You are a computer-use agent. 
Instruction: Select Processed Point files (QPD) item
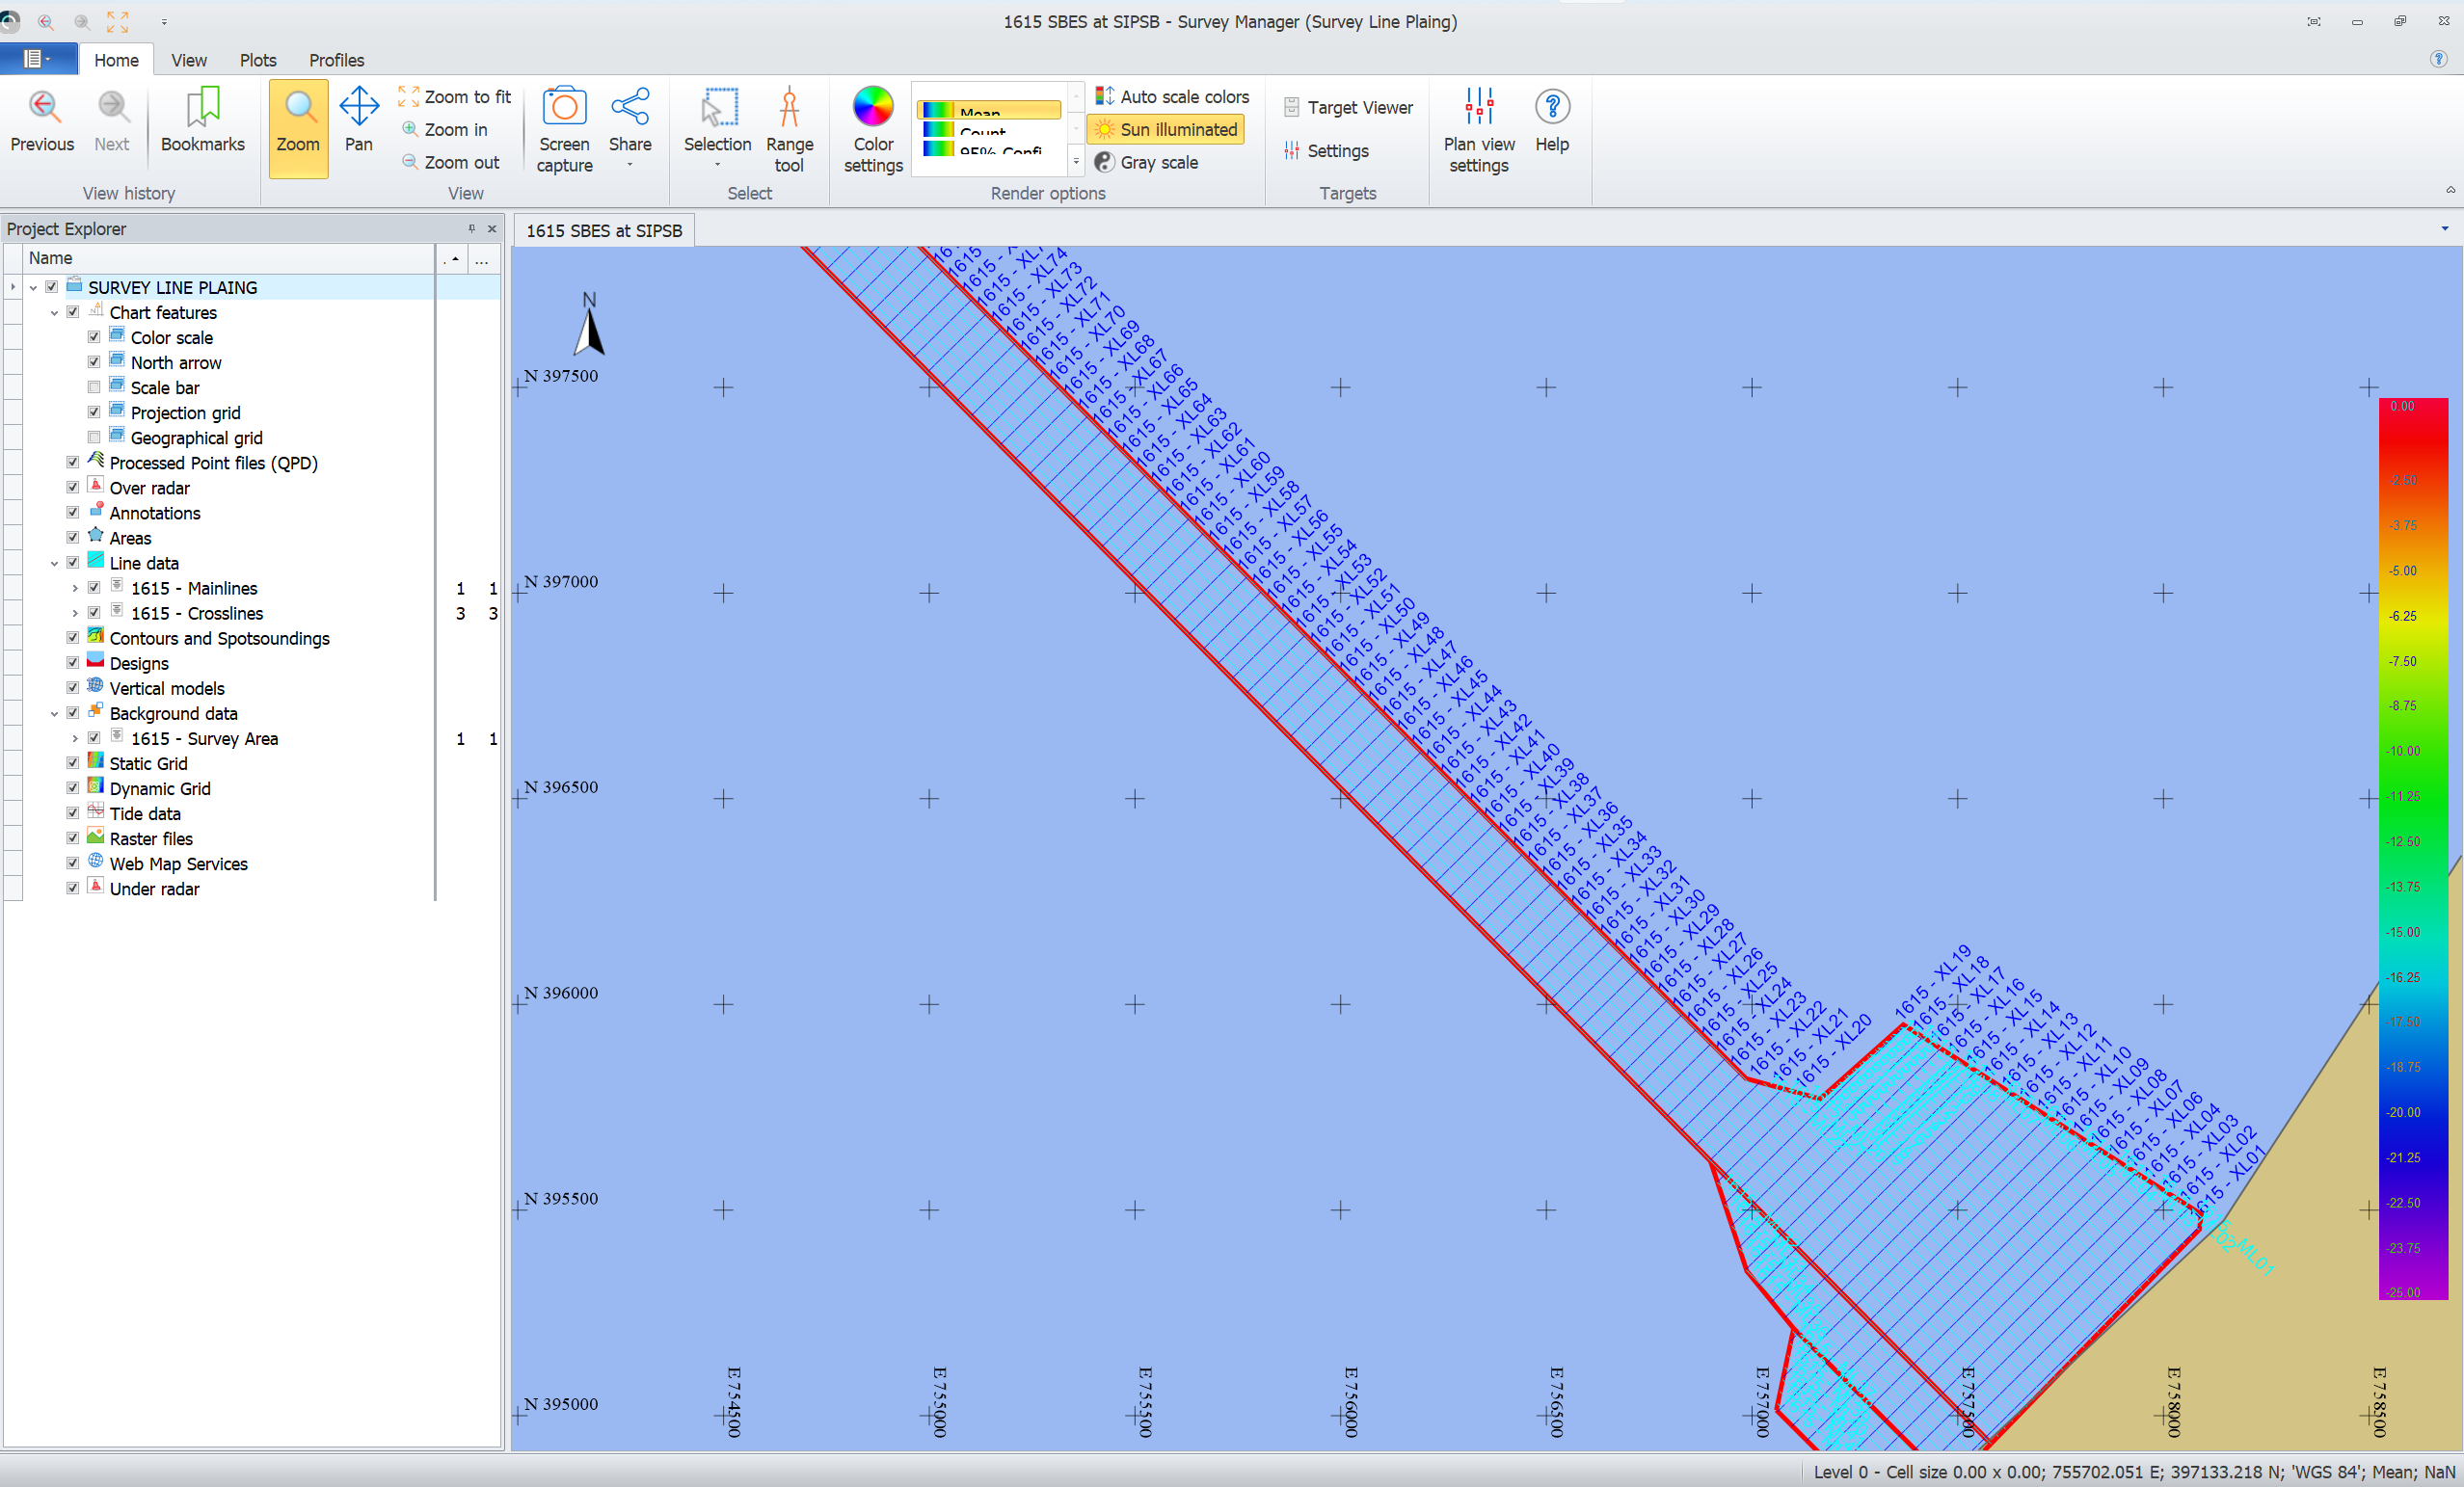213,463
